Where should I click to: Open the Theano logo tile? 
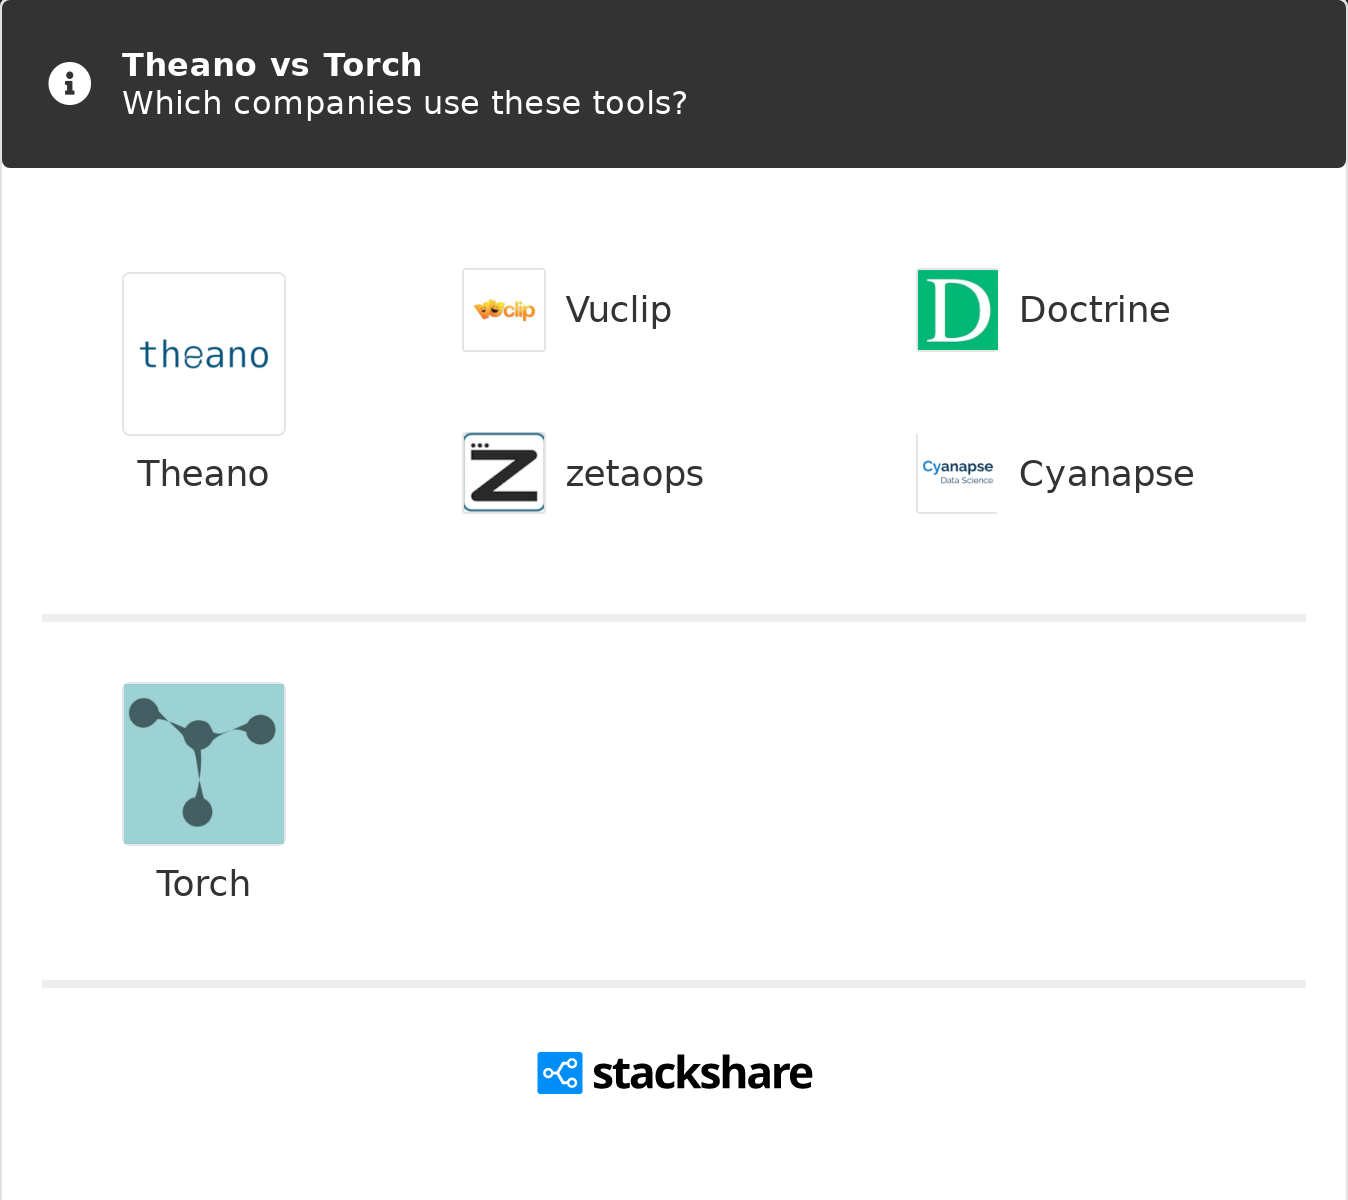(x=204, y=354)
